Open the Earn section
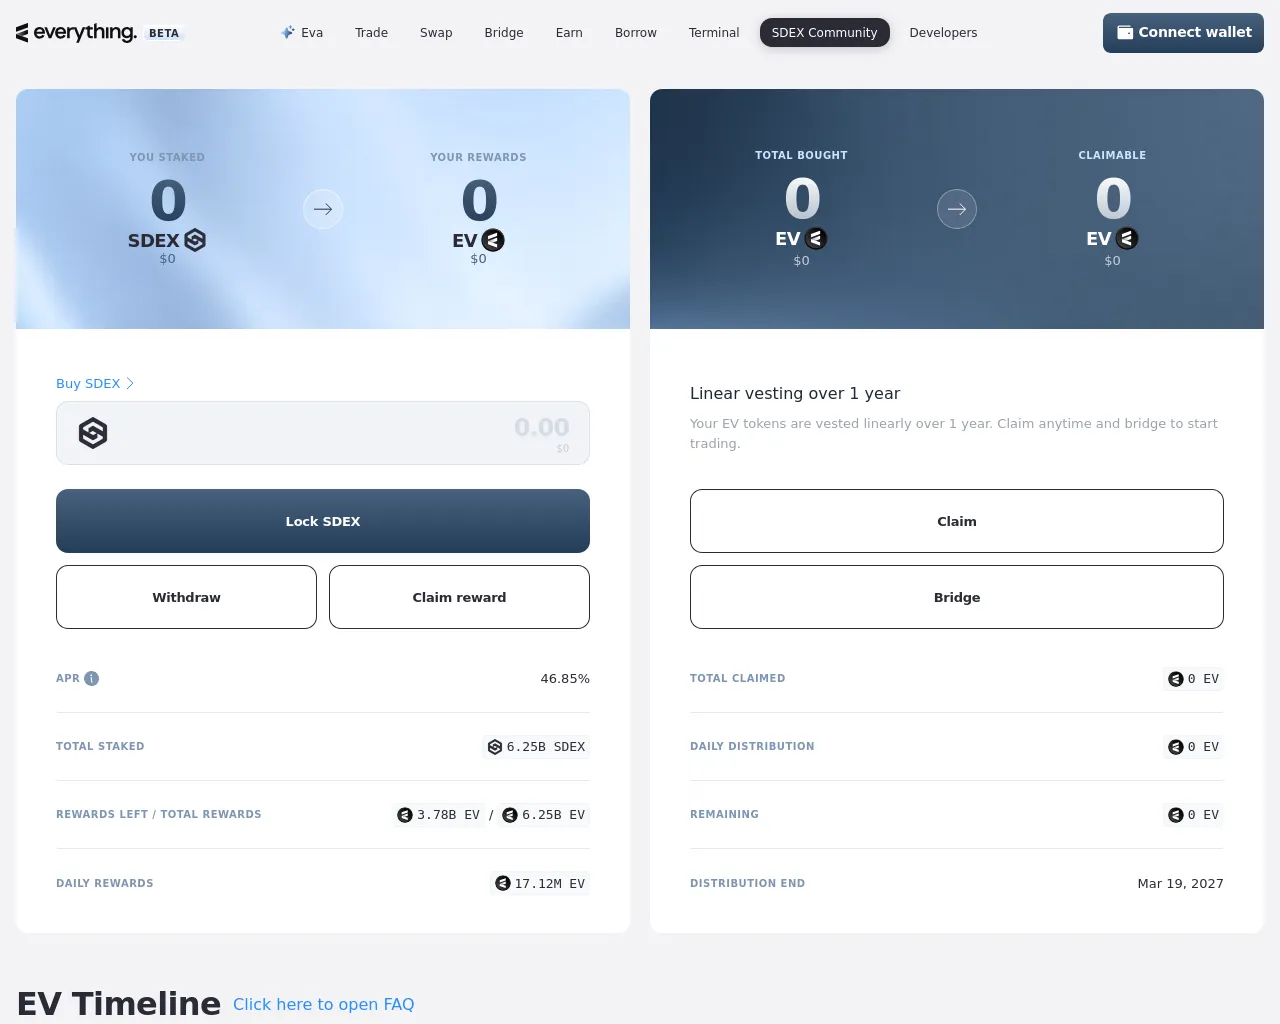The width and height of the screenshot is (1280, 1024). coord(569,32)
